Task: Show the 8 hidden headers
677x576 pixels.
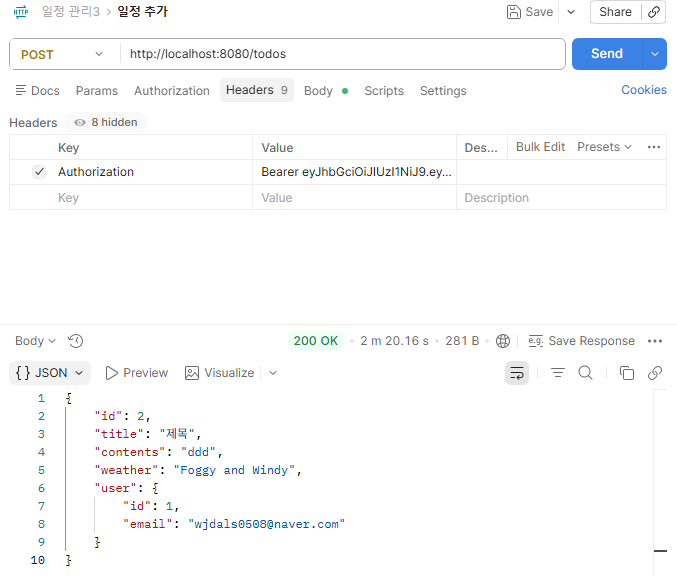Action: [105, 122]
